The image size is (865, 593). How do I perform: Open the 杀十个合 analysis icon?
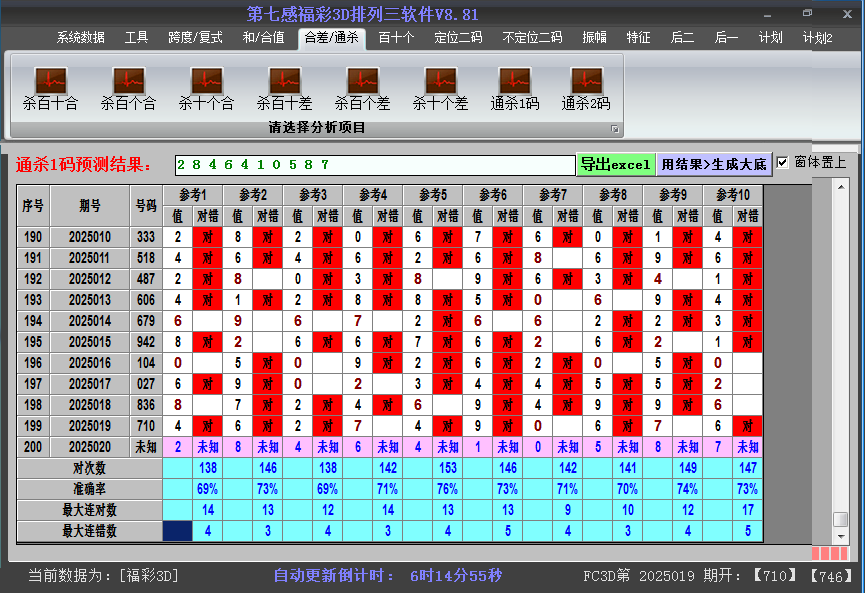tap(206, 89)
